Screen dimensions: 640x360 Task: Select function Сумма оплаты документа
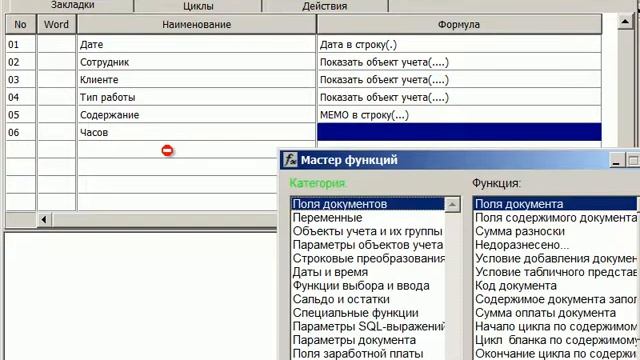pyautogui.click(x=556, y=313)
